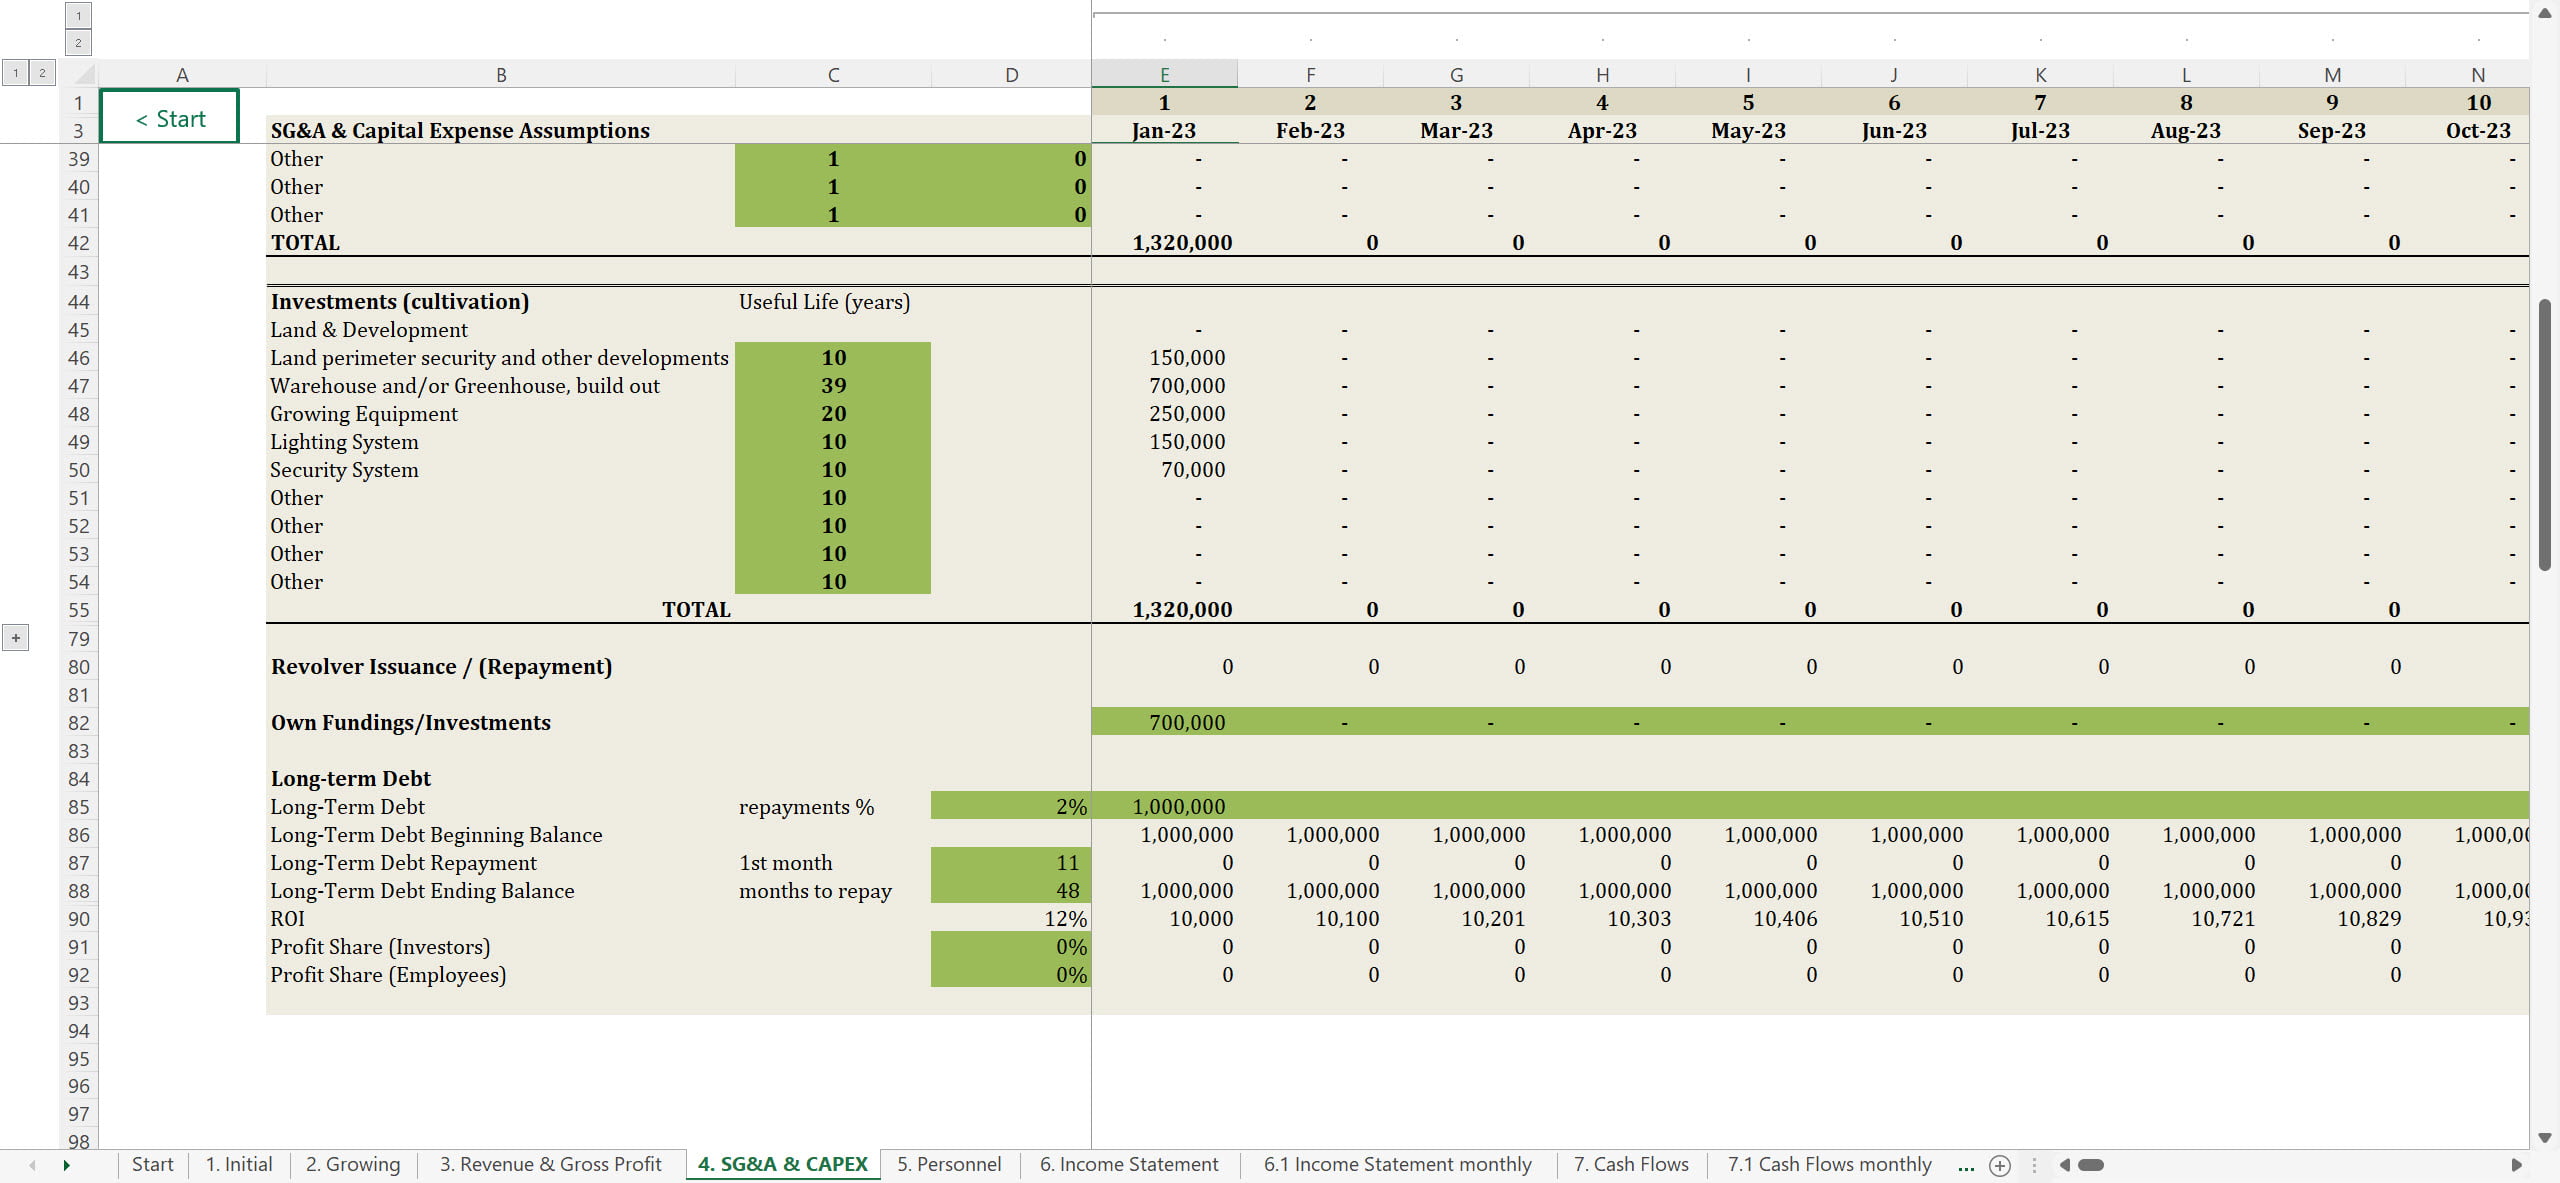
Task: Open the 6. Income Statement sheet tab
Action: coord(1128,1165)
